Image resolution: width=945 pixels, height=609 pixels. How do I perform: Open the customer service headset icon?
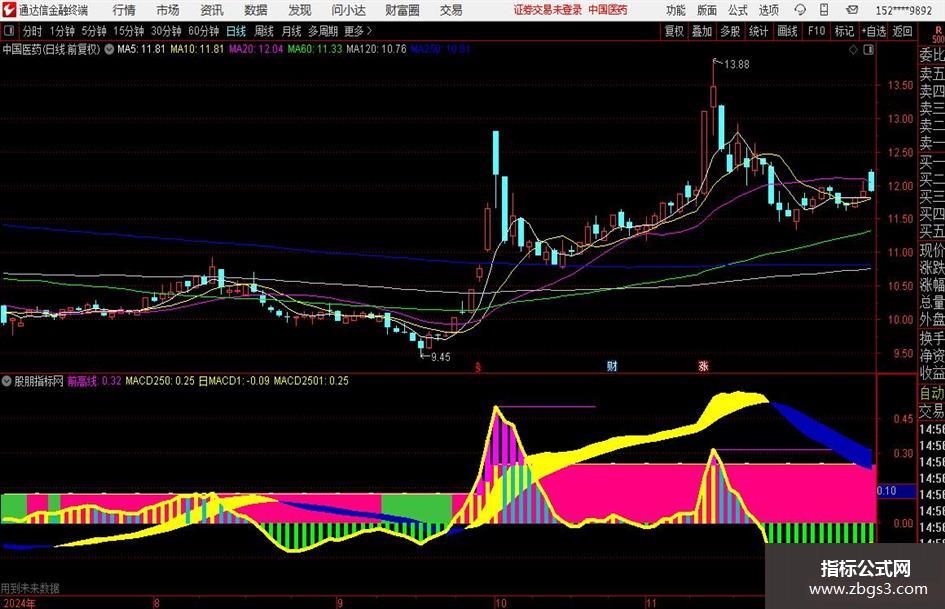[x=800, y=10]
